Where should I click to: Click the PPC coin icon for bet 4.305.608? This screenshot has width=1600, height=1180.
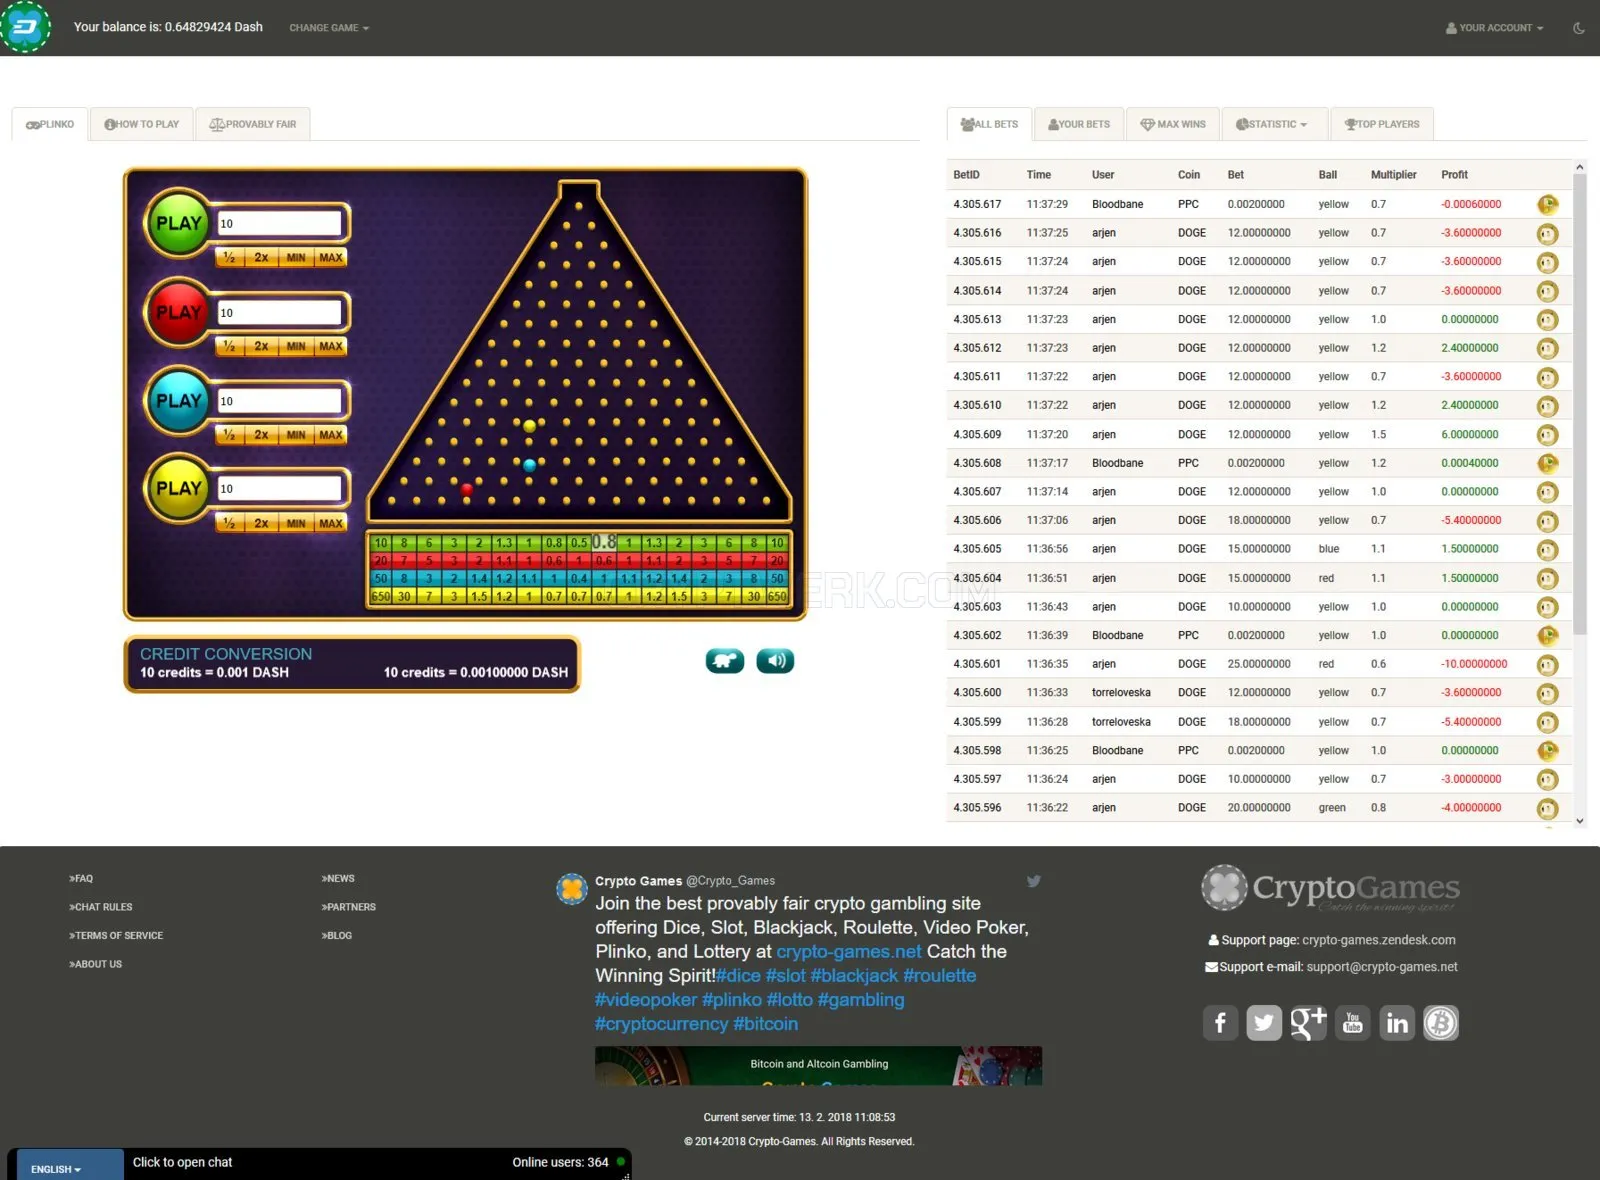point(1548,464)
